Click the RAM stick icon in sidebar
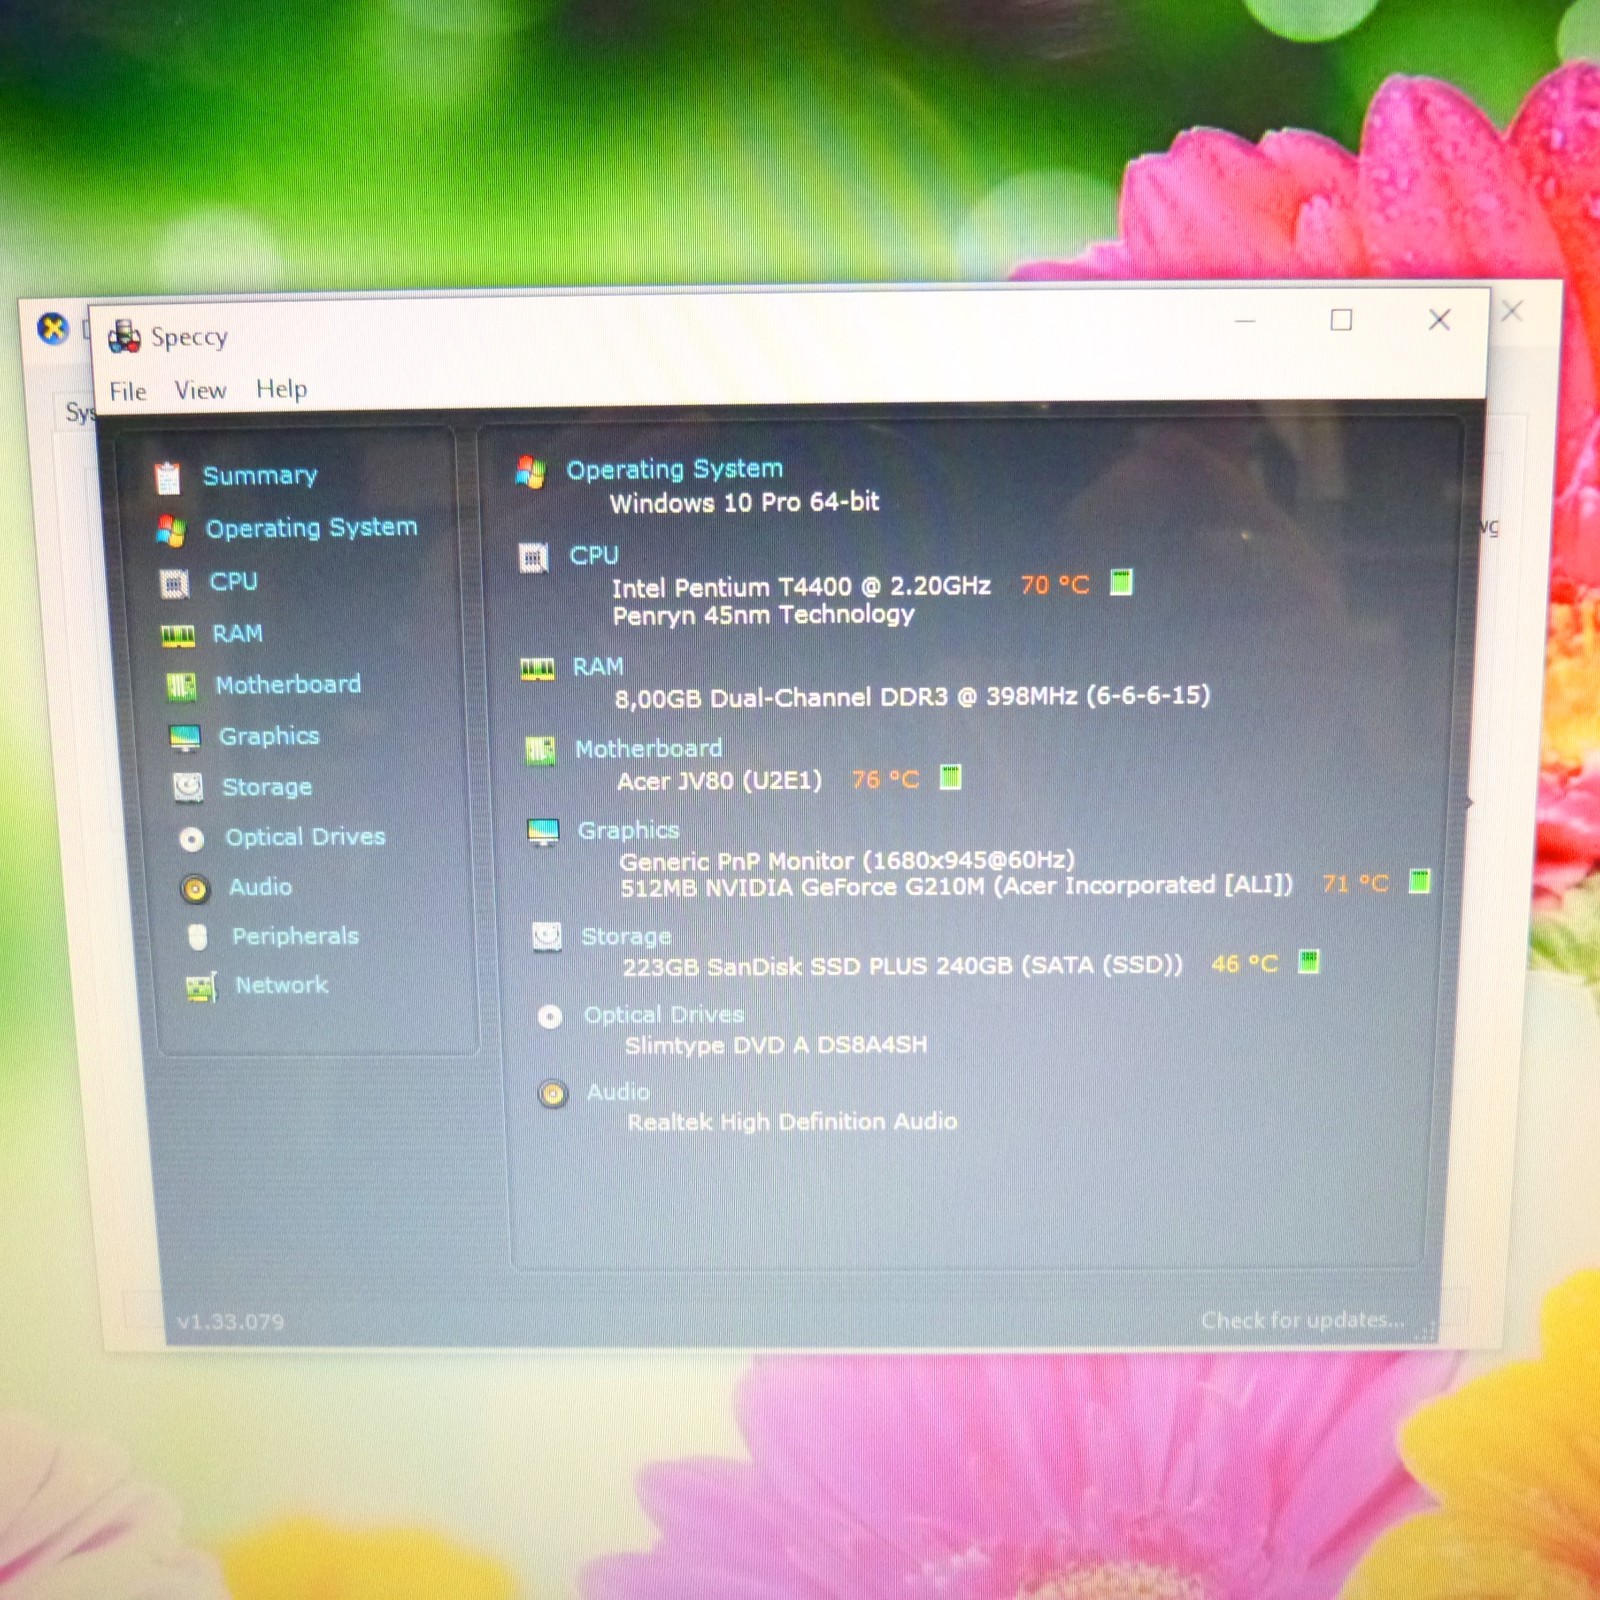Image resolution: width=1600 pixels, height=1600 pixels. 178,635
